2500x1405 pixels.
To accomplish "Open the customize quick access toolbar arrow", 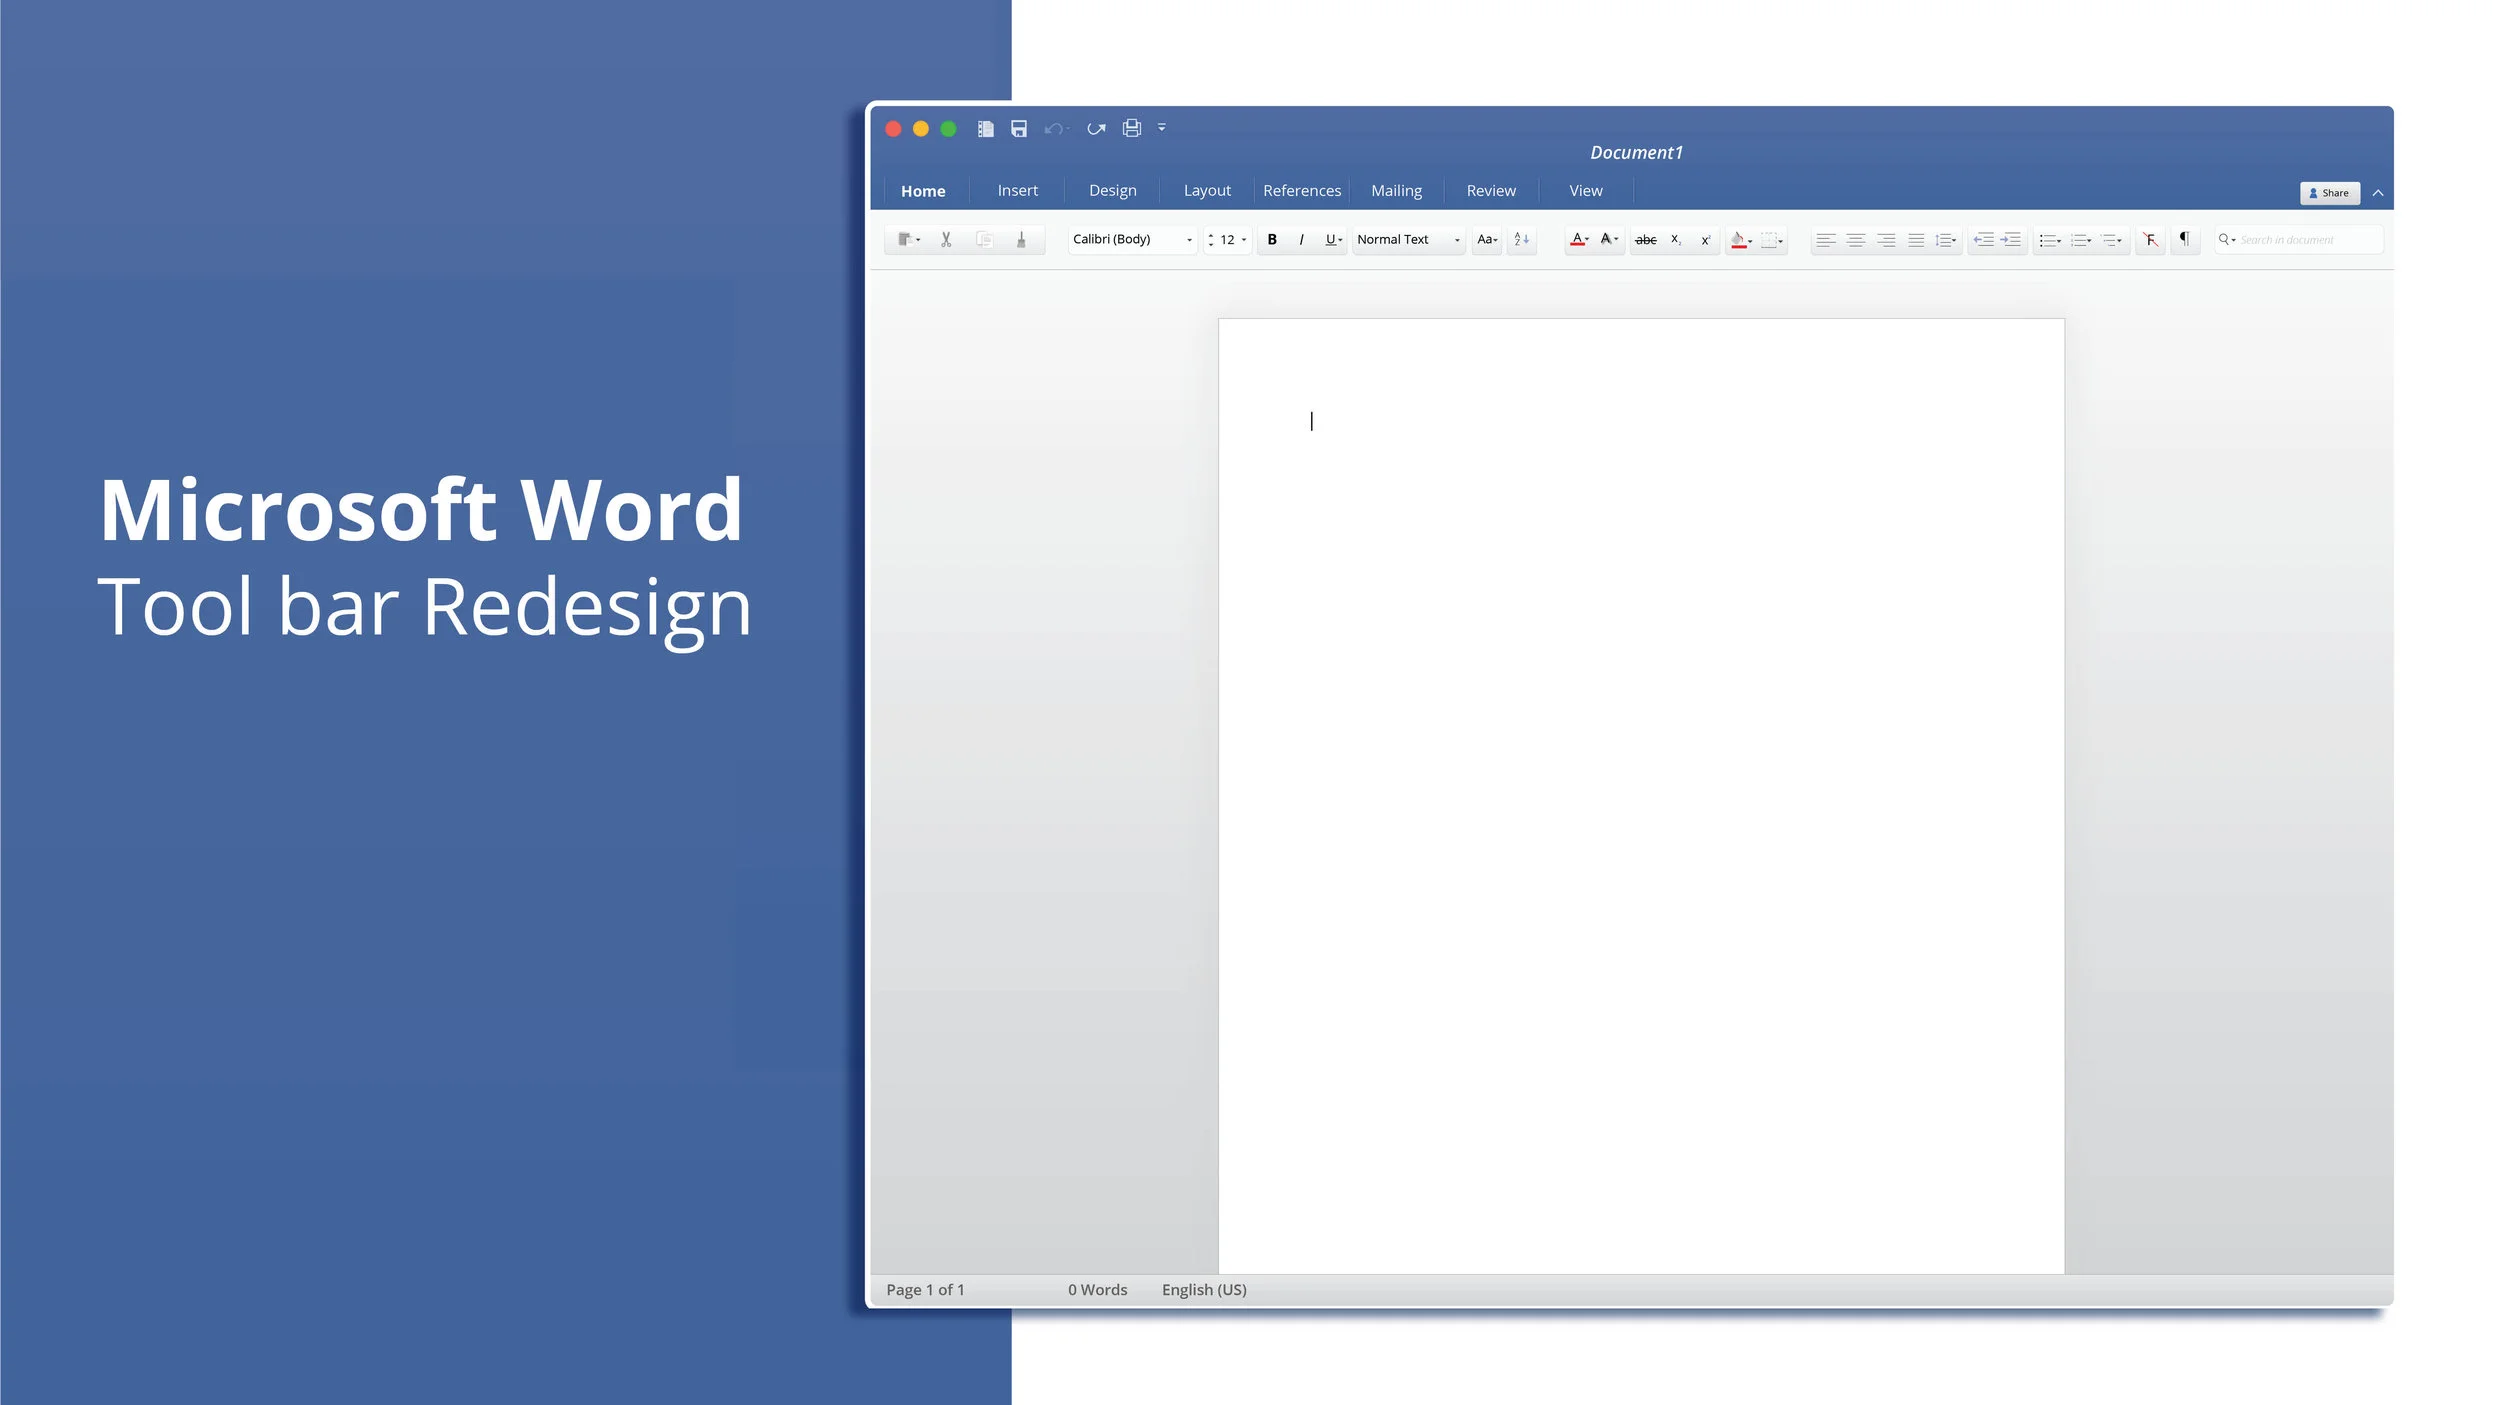I will [1162, 128].
